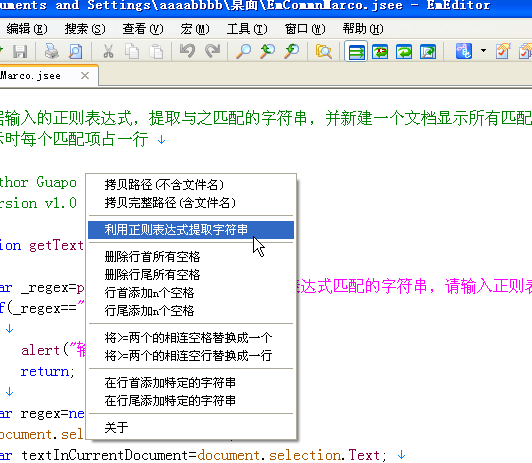Open the 宏(M) macro menu

point(195,29)
